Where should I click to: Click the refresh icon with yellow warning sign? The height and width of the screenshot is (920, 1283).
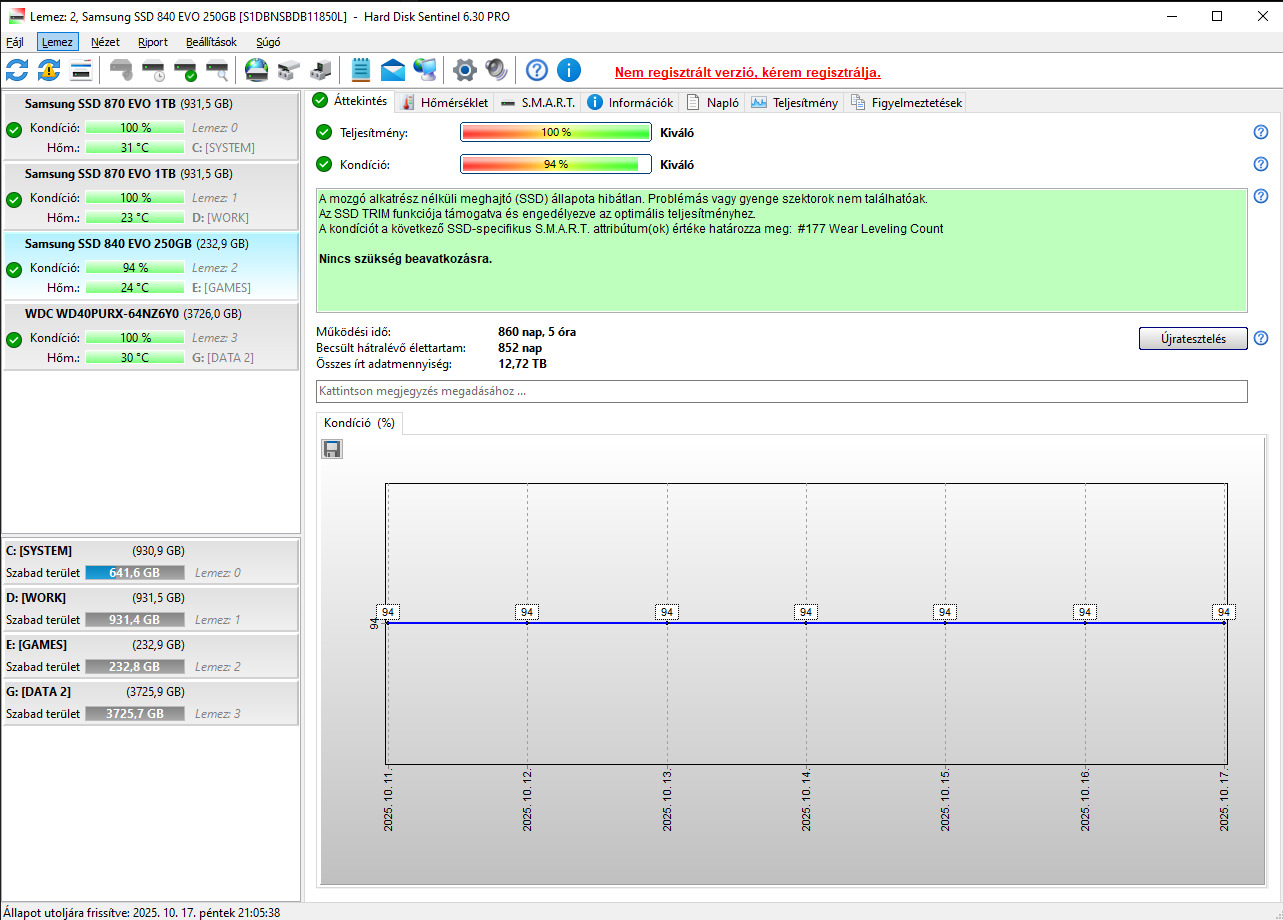tap(49, 70)
